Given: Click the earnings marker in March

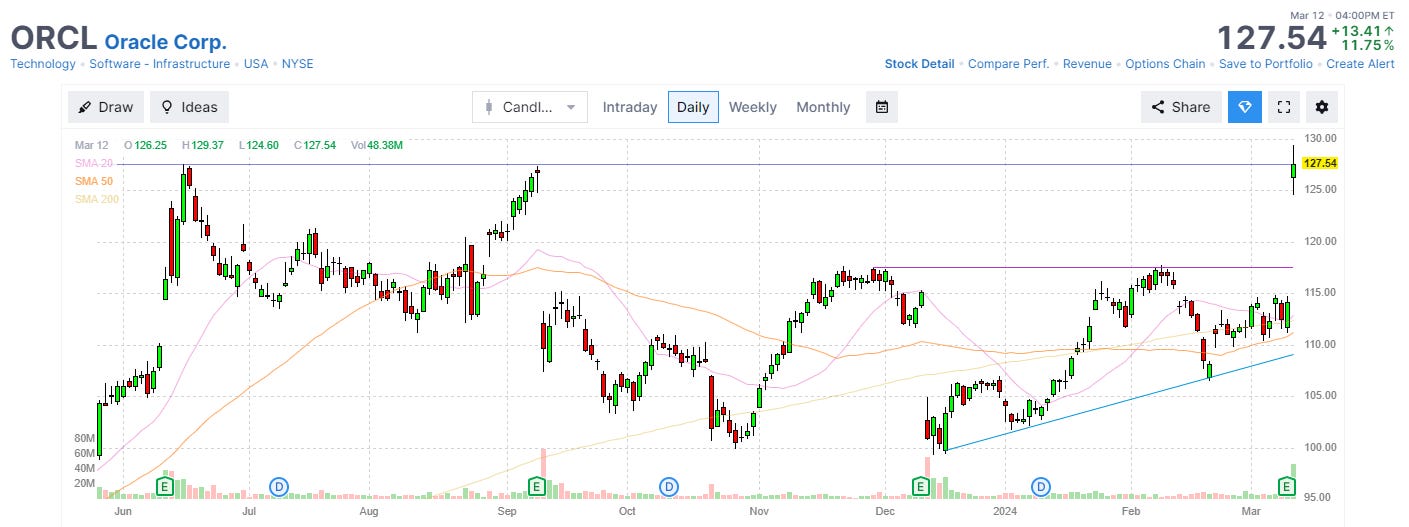Looking at the screenshot, I should (x=1288, y=486).
